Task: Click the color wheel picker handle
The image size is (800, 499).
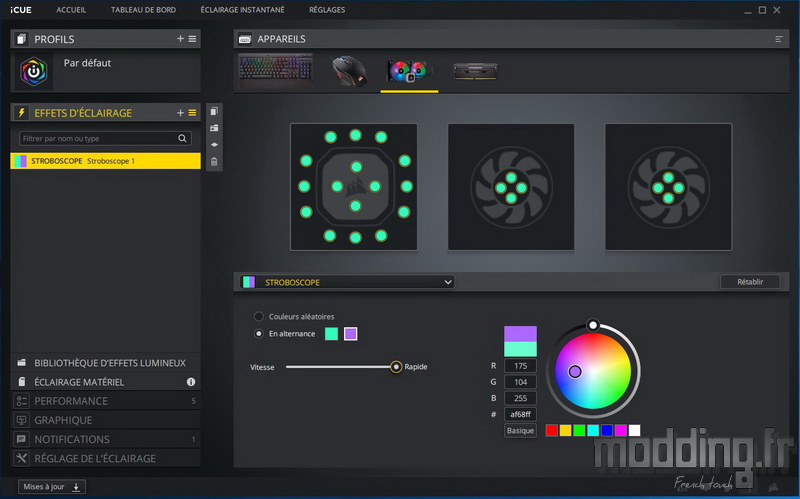Action: (x=575, y=371)
